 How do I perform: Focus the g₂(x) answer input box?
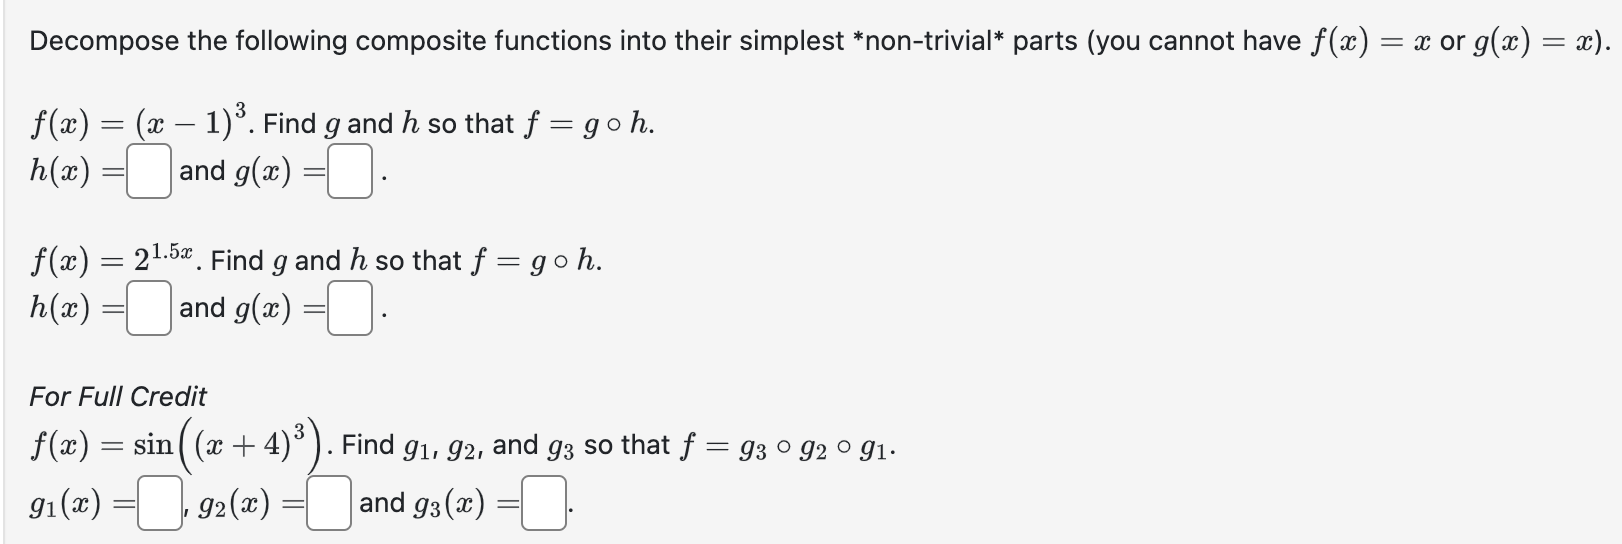click(x=329, y=506)
